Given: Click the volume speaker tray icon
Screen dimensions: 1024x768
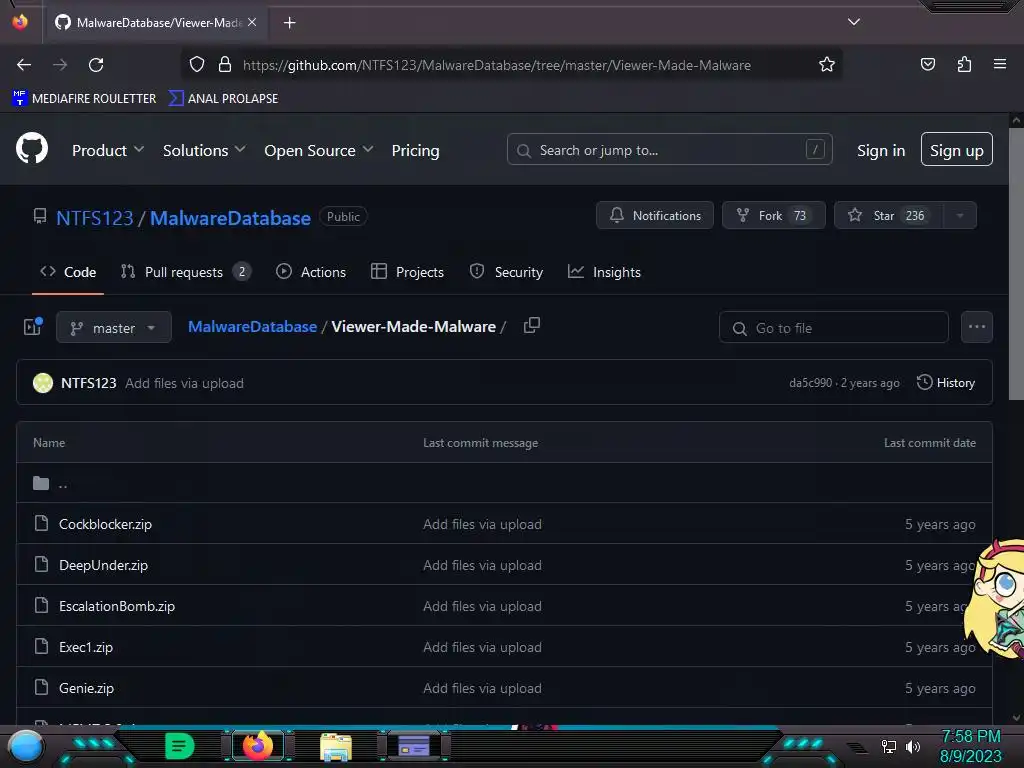Looking at the screenshot, I should pos(913,746).
